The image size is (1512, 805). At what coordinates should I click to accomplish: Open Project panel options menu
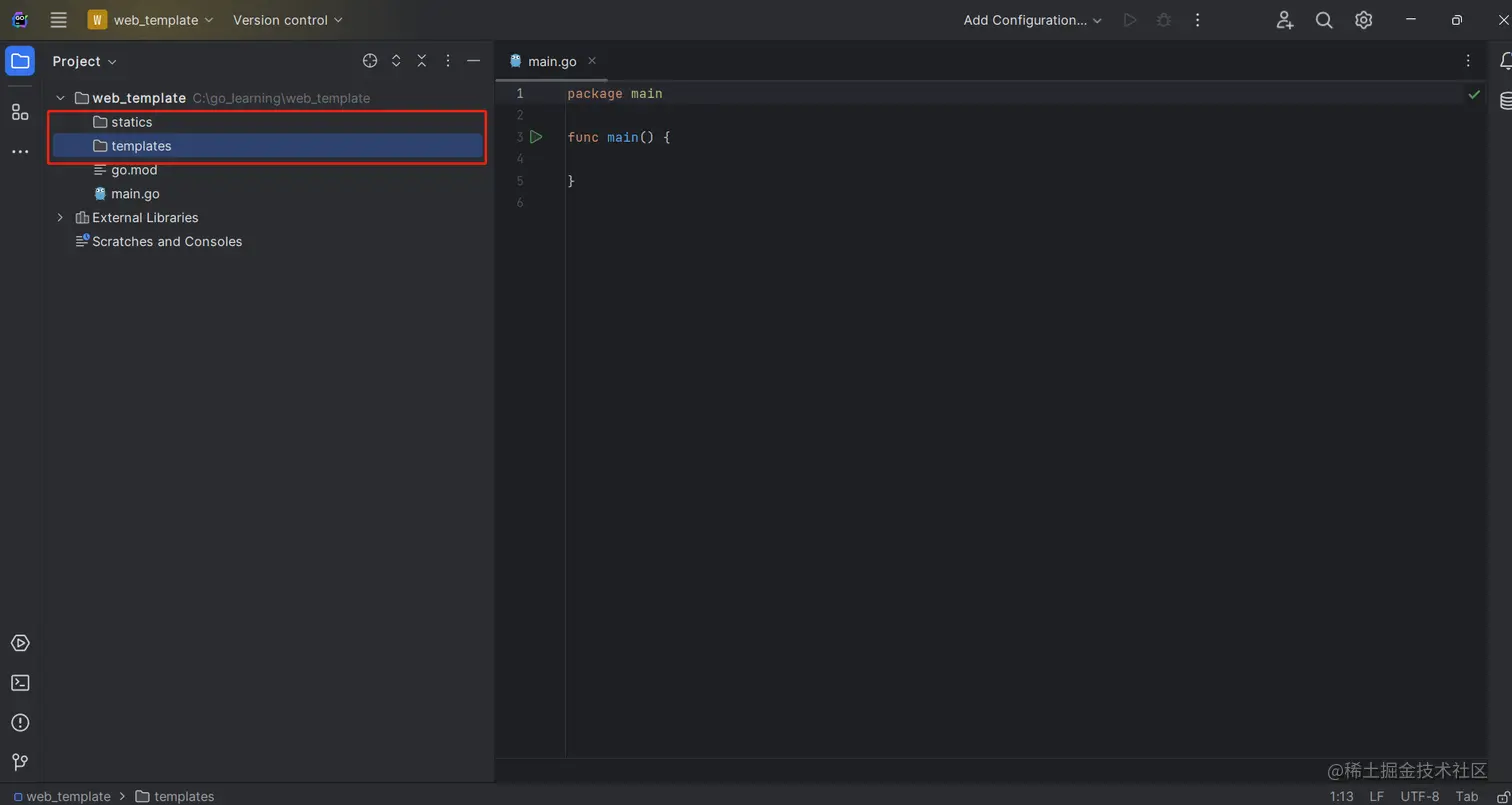[448, 61]
